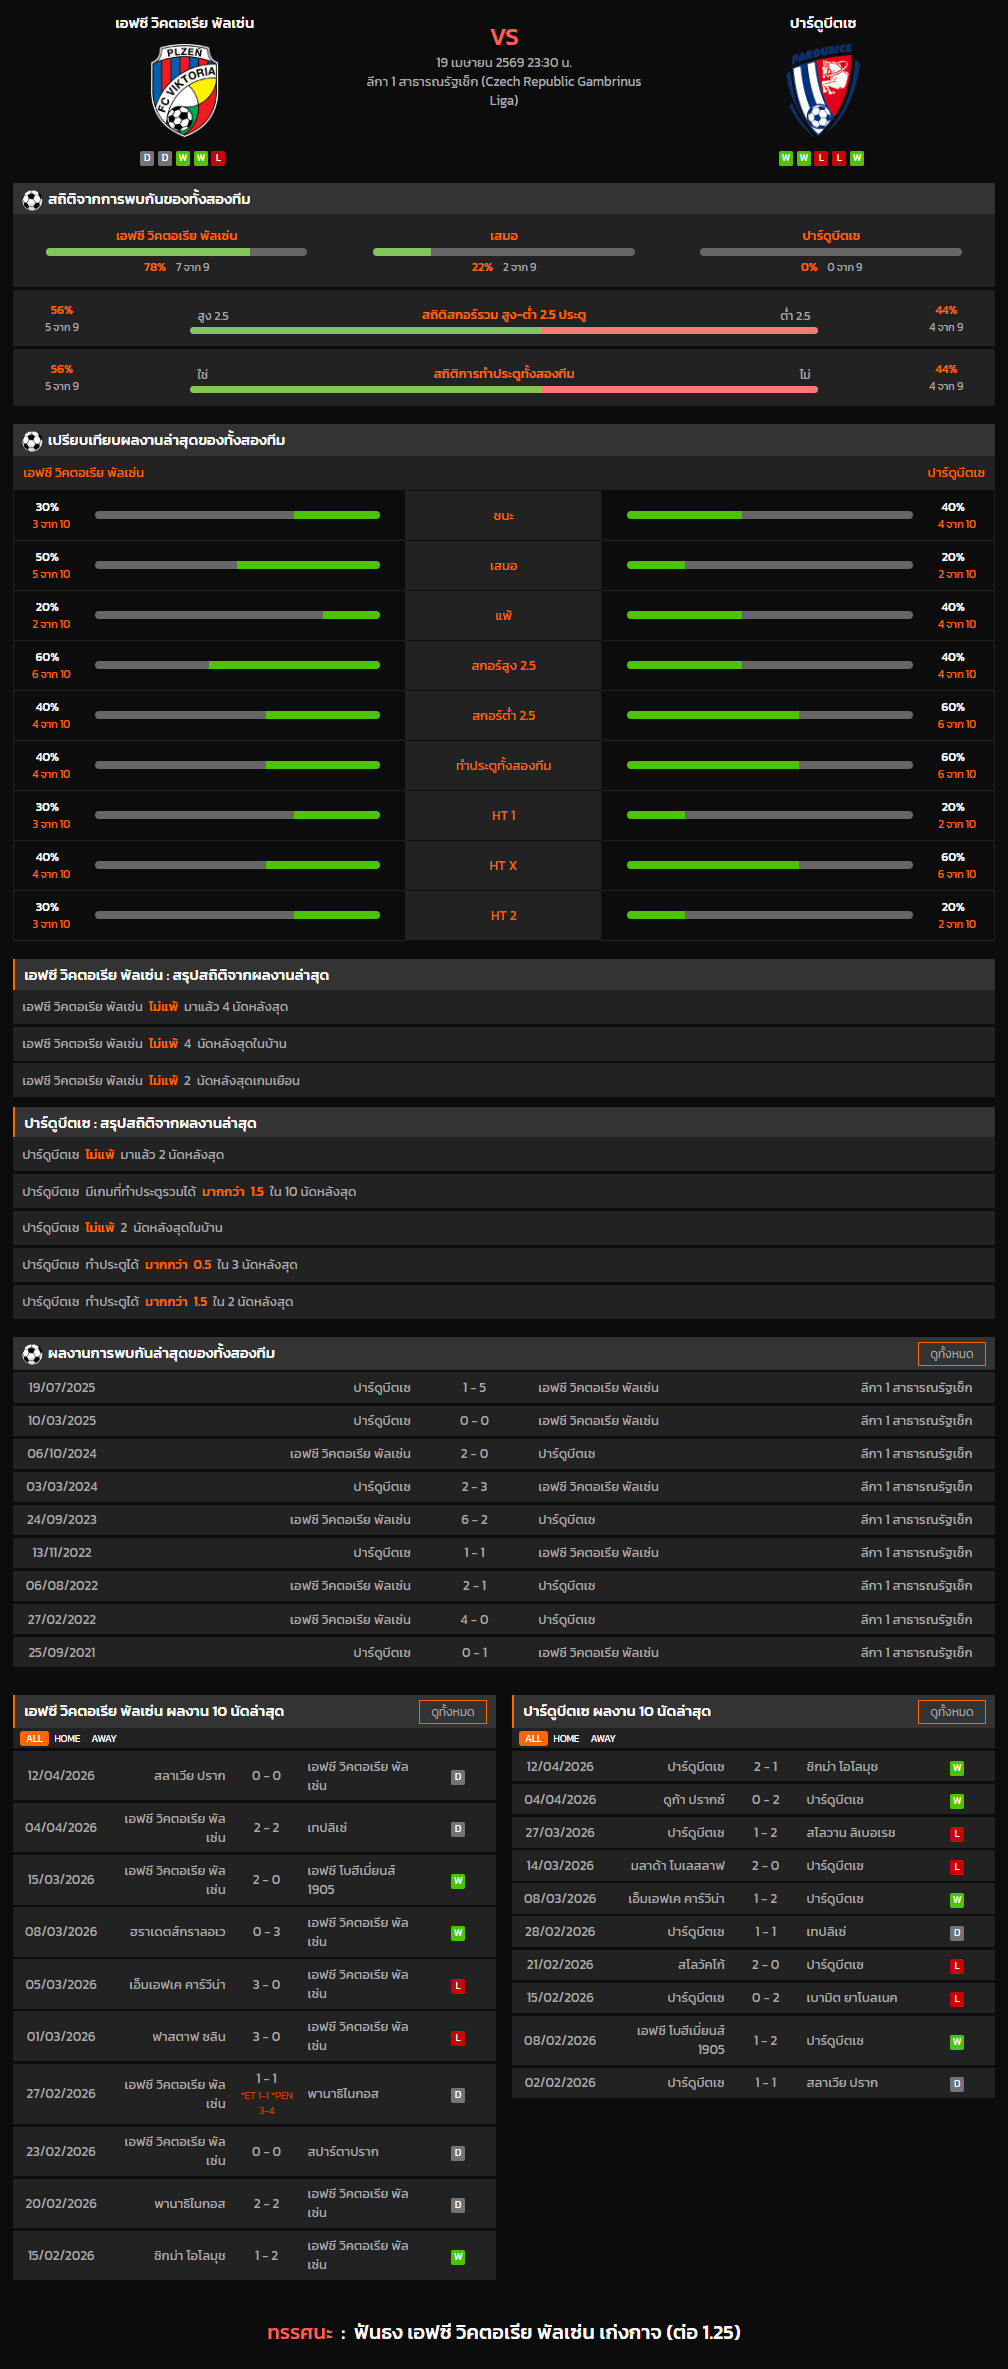Image resolution: width=1008 pixels, height=2369 pixels.
Task: Open view-all button for Plzen last 10 matches
Action: point(452,1712)
